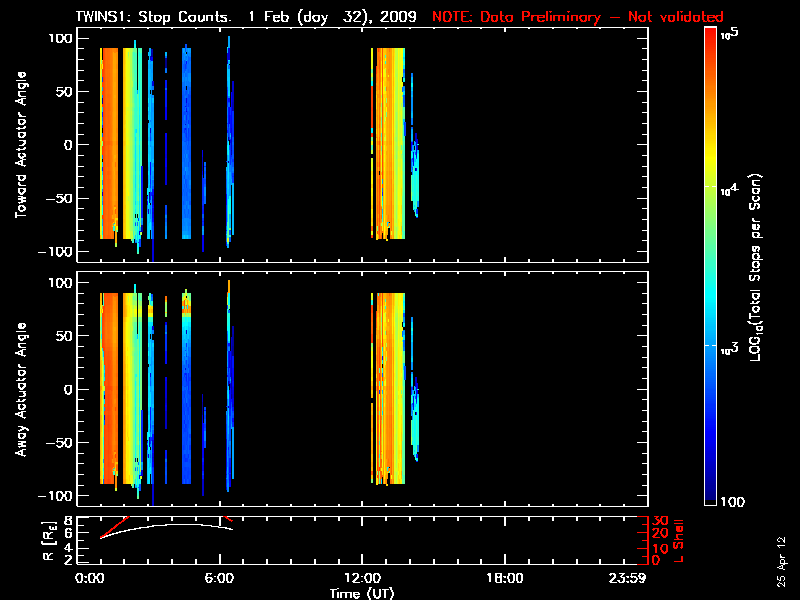Screen dimensions: 800x600
Task: Select the 12:00 time tick label
Action: (x=361, y=578)
